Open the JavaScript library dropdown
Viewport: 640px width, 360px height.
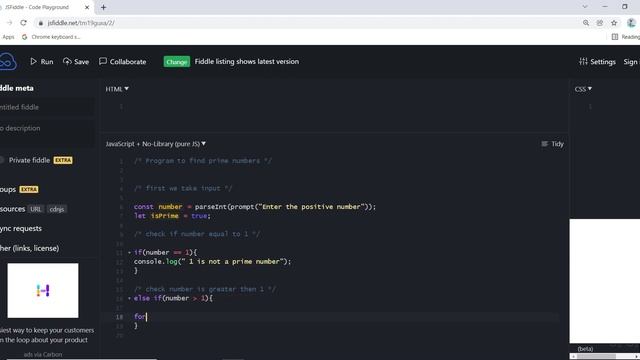pos(156,144)
